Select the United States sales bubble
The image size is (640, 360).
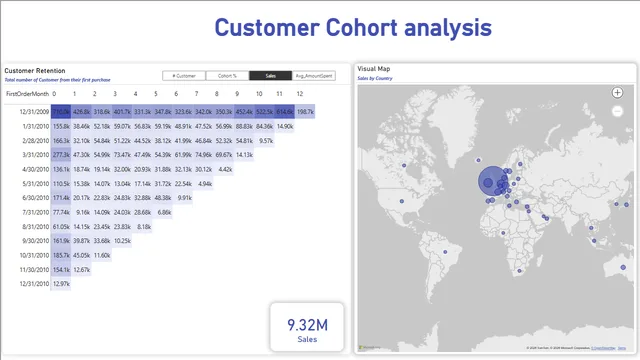point(402,201)
